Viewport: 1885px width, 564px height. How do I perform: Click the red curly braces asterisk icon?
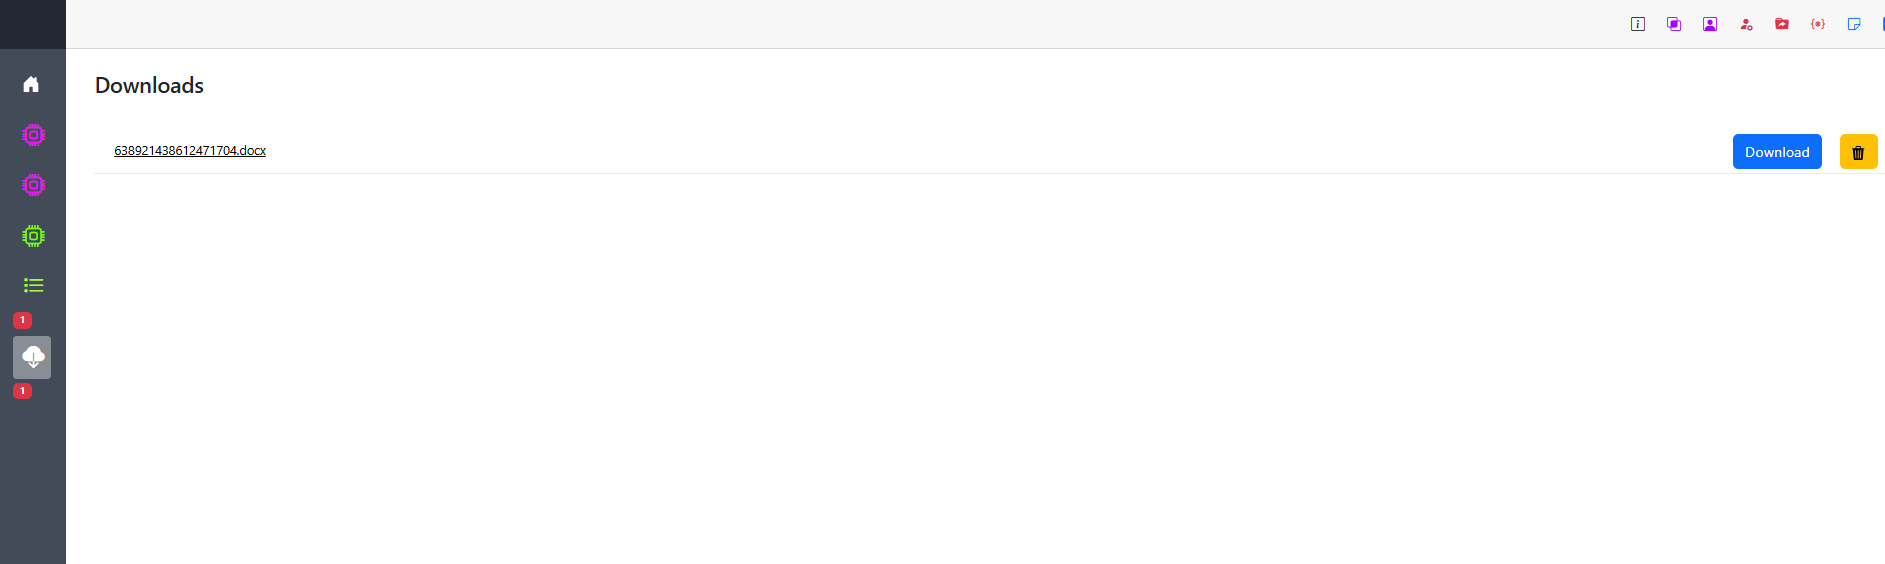pyautogui.click(x=1818, y=24)
